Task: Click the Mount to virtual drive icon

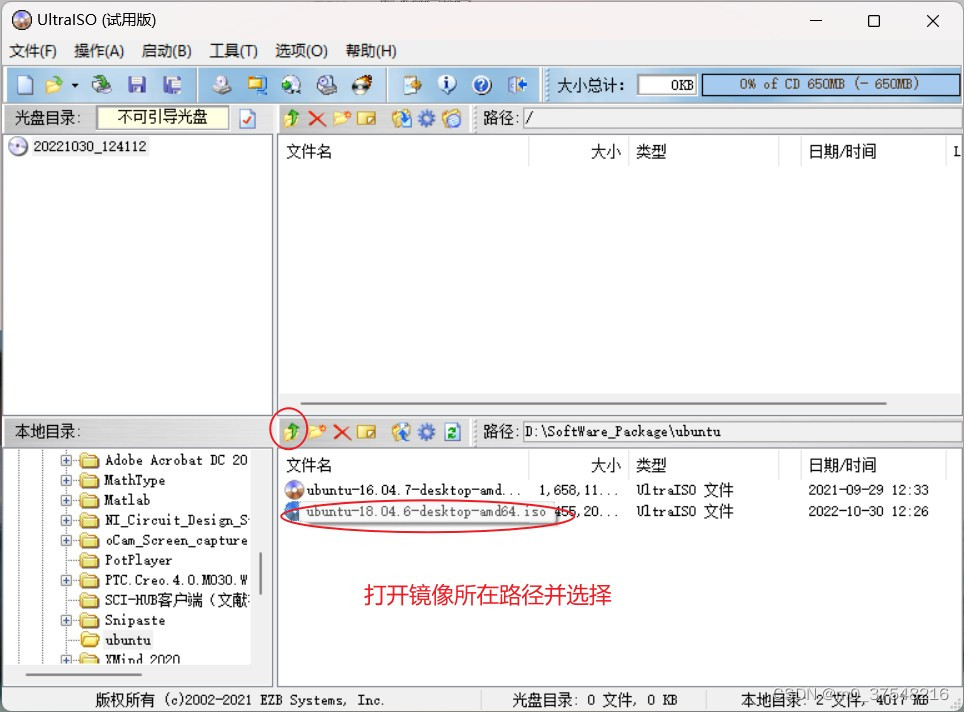Action: [x=326, y=85]
